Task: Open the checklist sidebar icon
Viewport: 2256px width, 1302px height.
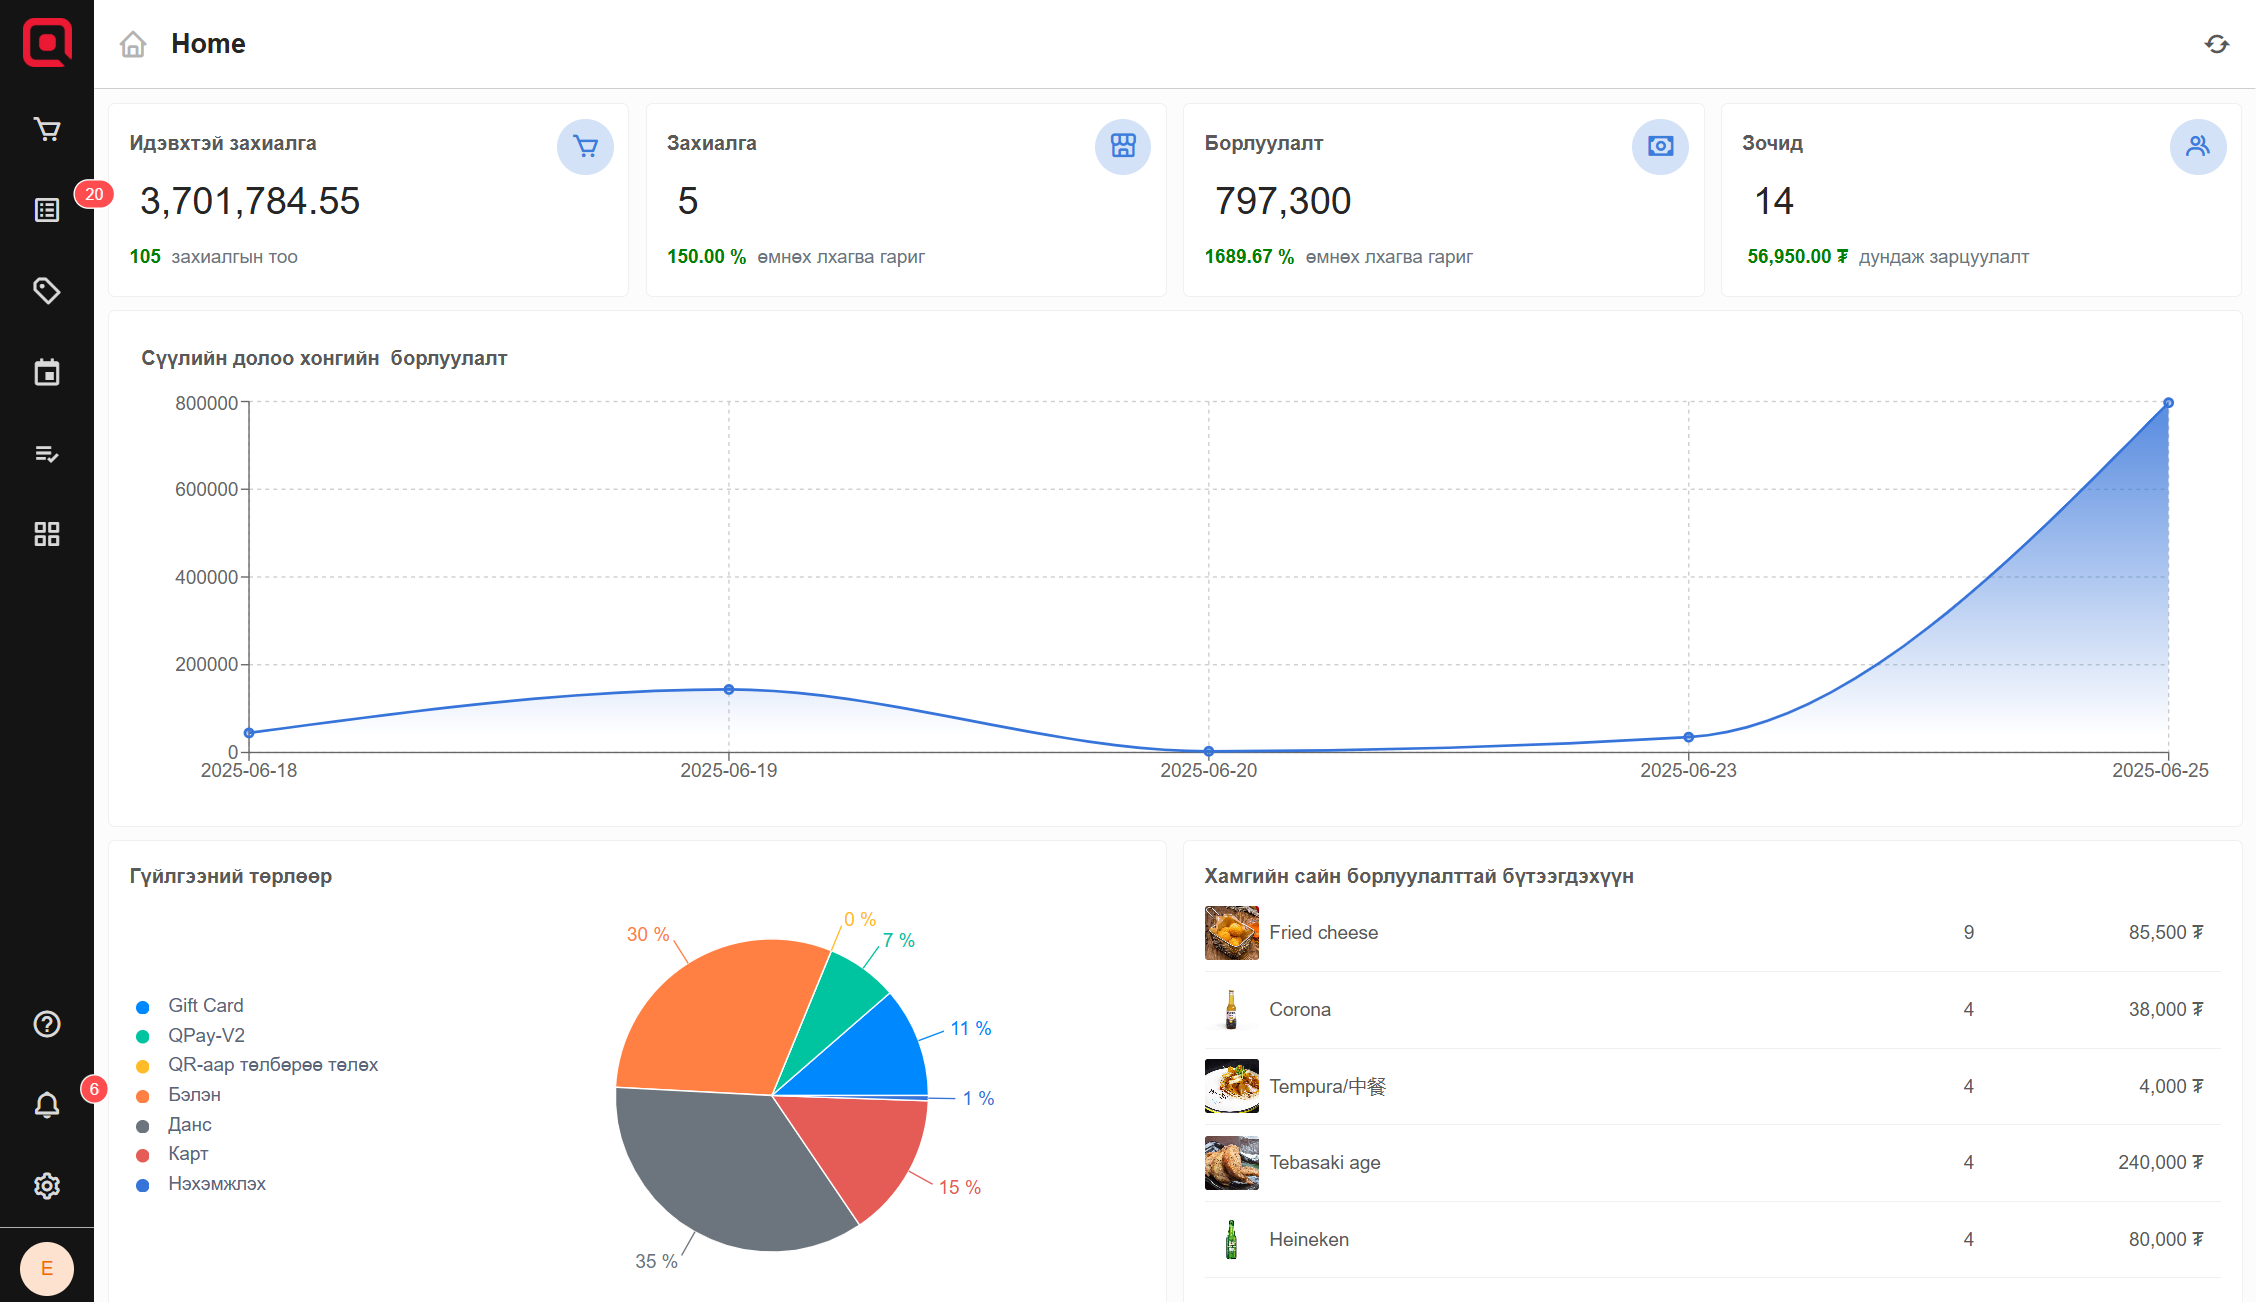Action: (x=47, y=454)
